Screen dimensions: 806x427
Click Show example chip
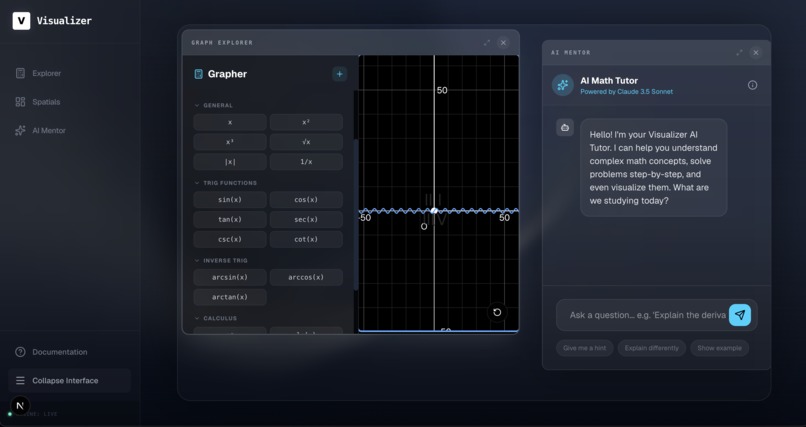(x=720, y=348)
